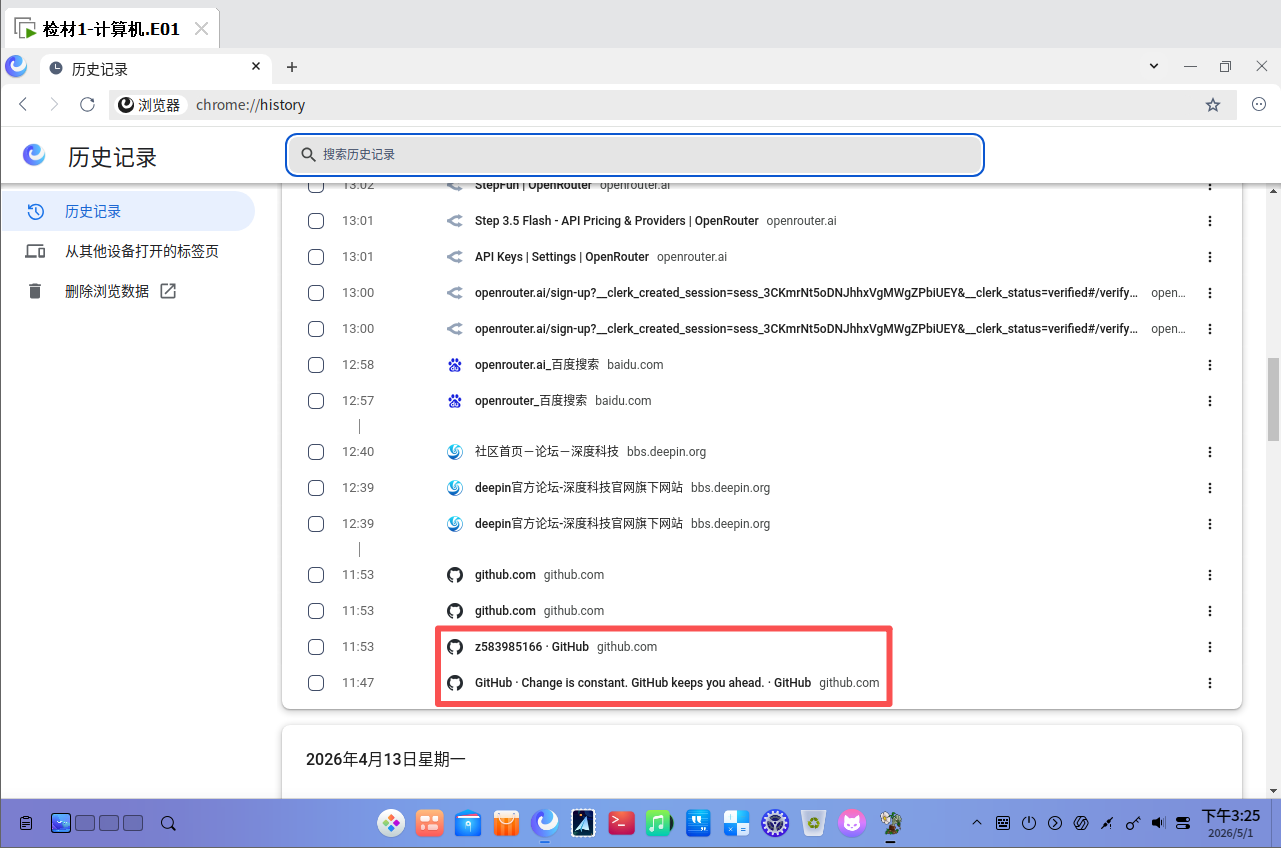The width and height of the screenshot is (1281, 848).
Task: Click the key icon in system tray
Action: (x=1133, y=823)
